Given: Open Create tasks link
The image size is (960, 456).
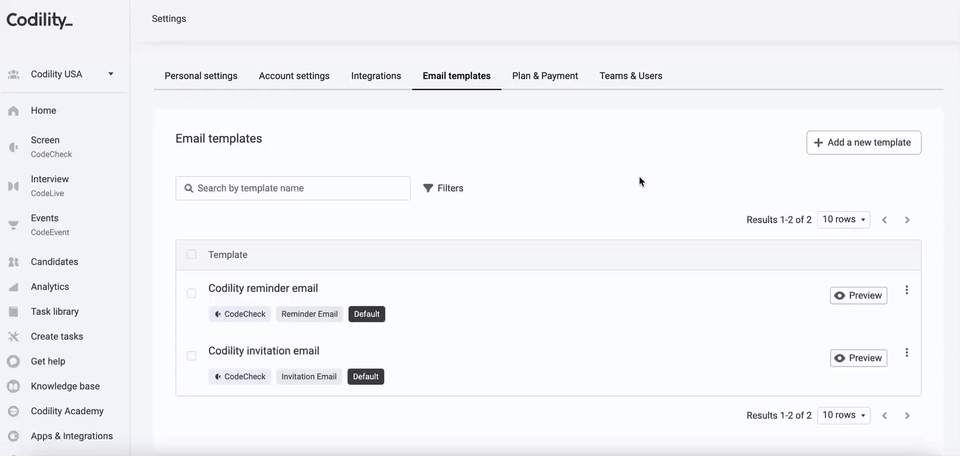Looking at the screenshot, I should 57,337.
